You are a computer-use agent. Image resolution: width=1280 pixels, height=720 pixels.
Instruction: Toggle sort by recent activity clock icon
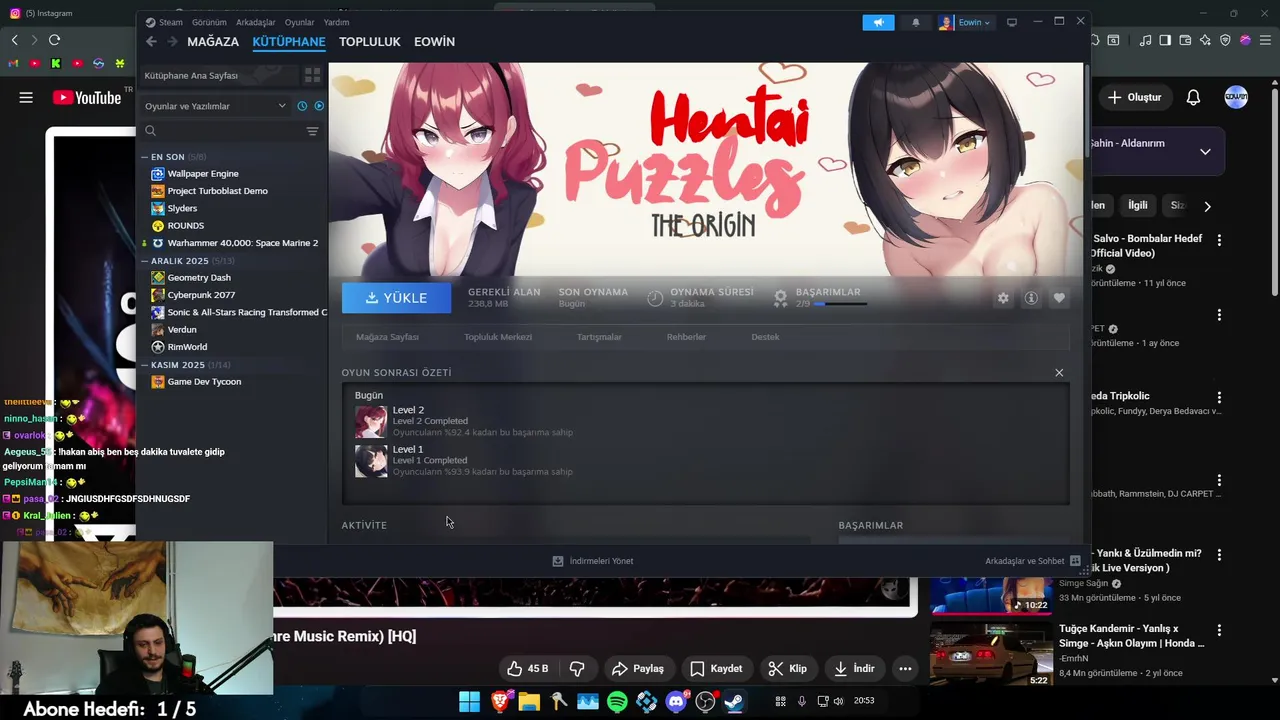click(302, 106)
